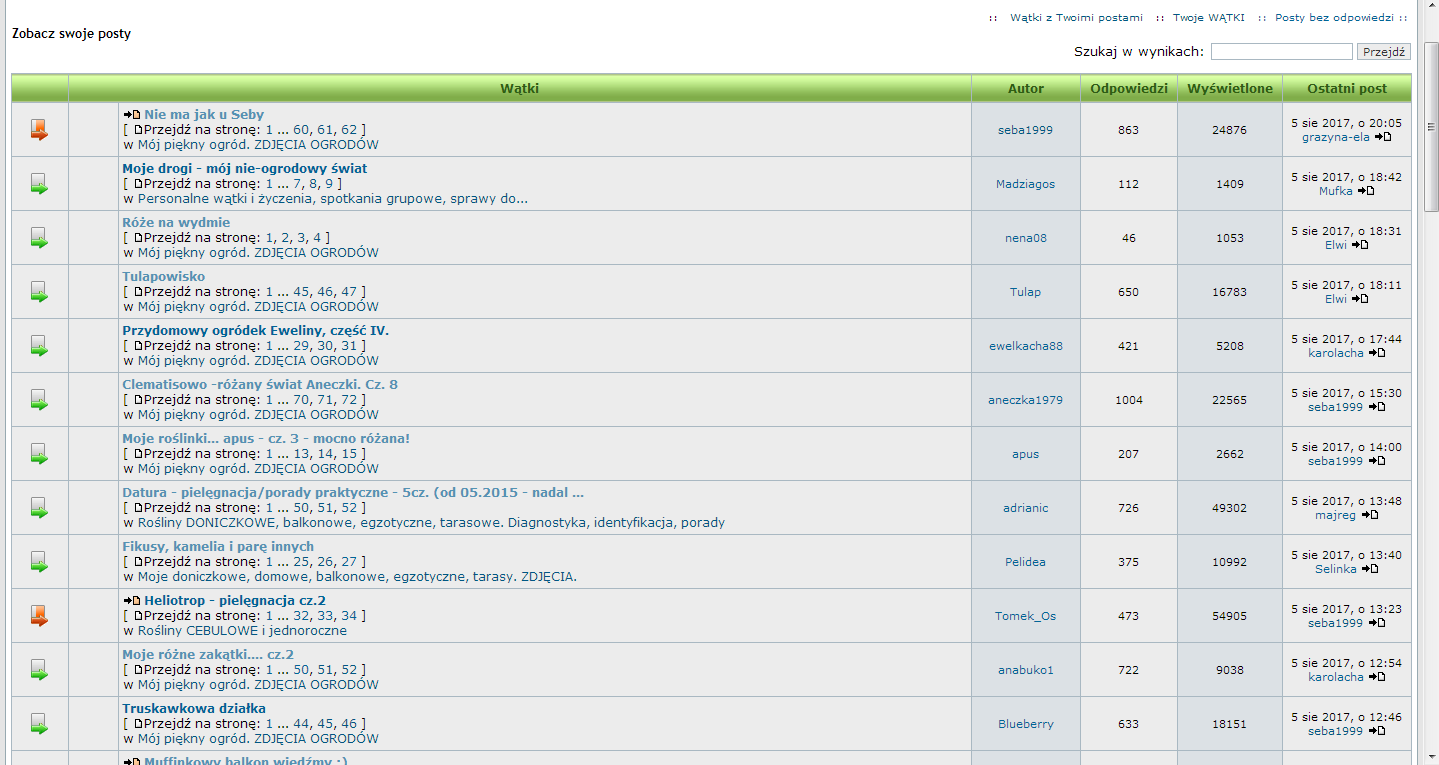Go to page 72 of Clematisowo thread
Screen dimensions: 1439x765
[349, 400]
